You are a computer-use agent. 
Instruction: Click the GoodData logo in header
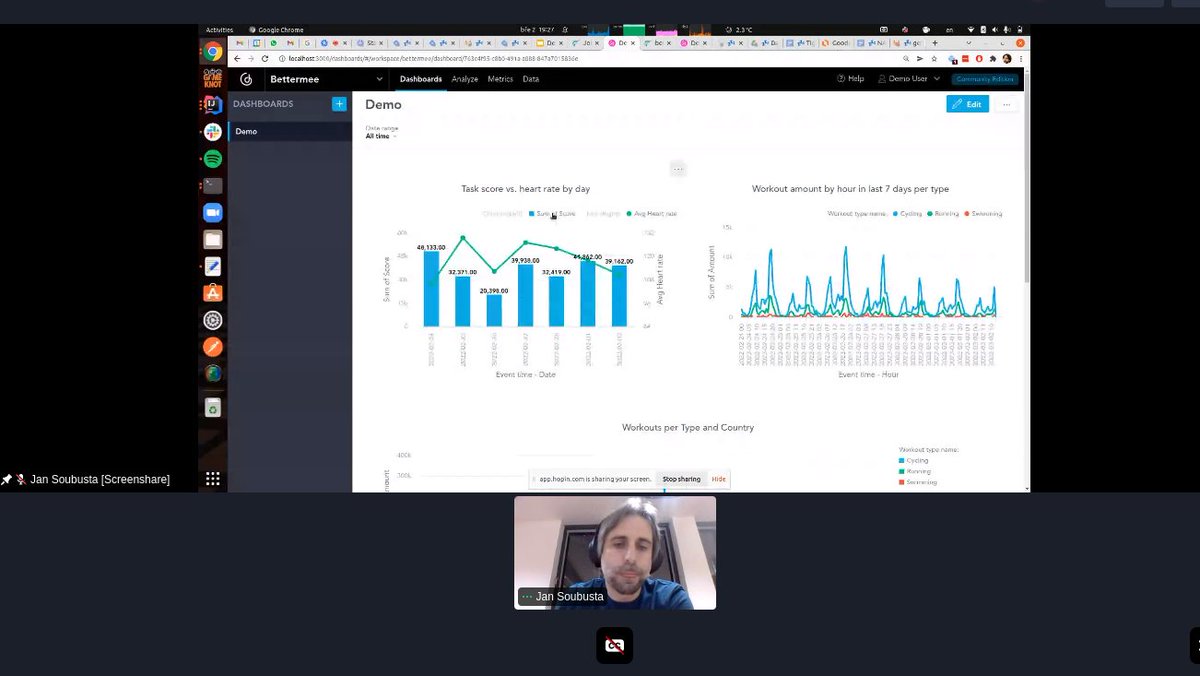[x=246, y=79]
